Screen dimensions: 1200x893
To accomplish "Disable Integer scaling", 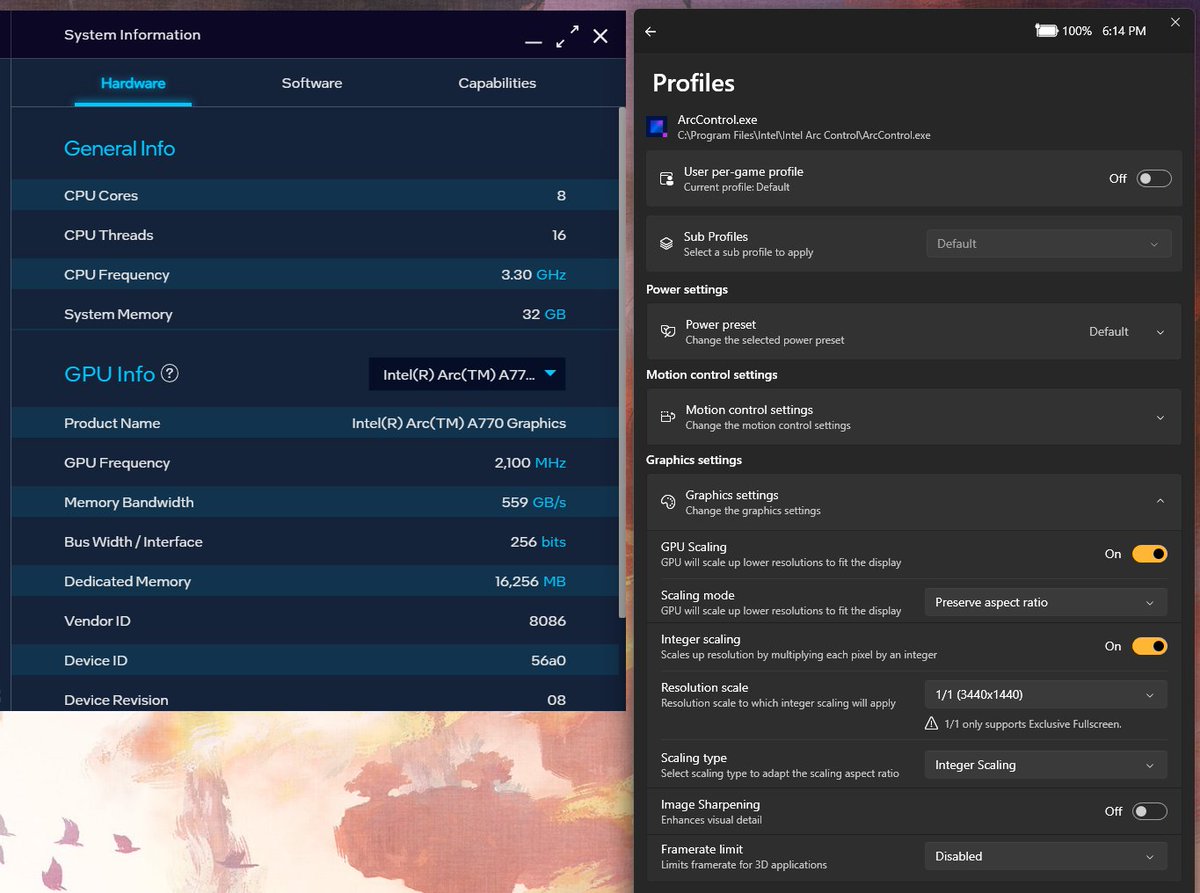I will click(x=1149, y=646).
